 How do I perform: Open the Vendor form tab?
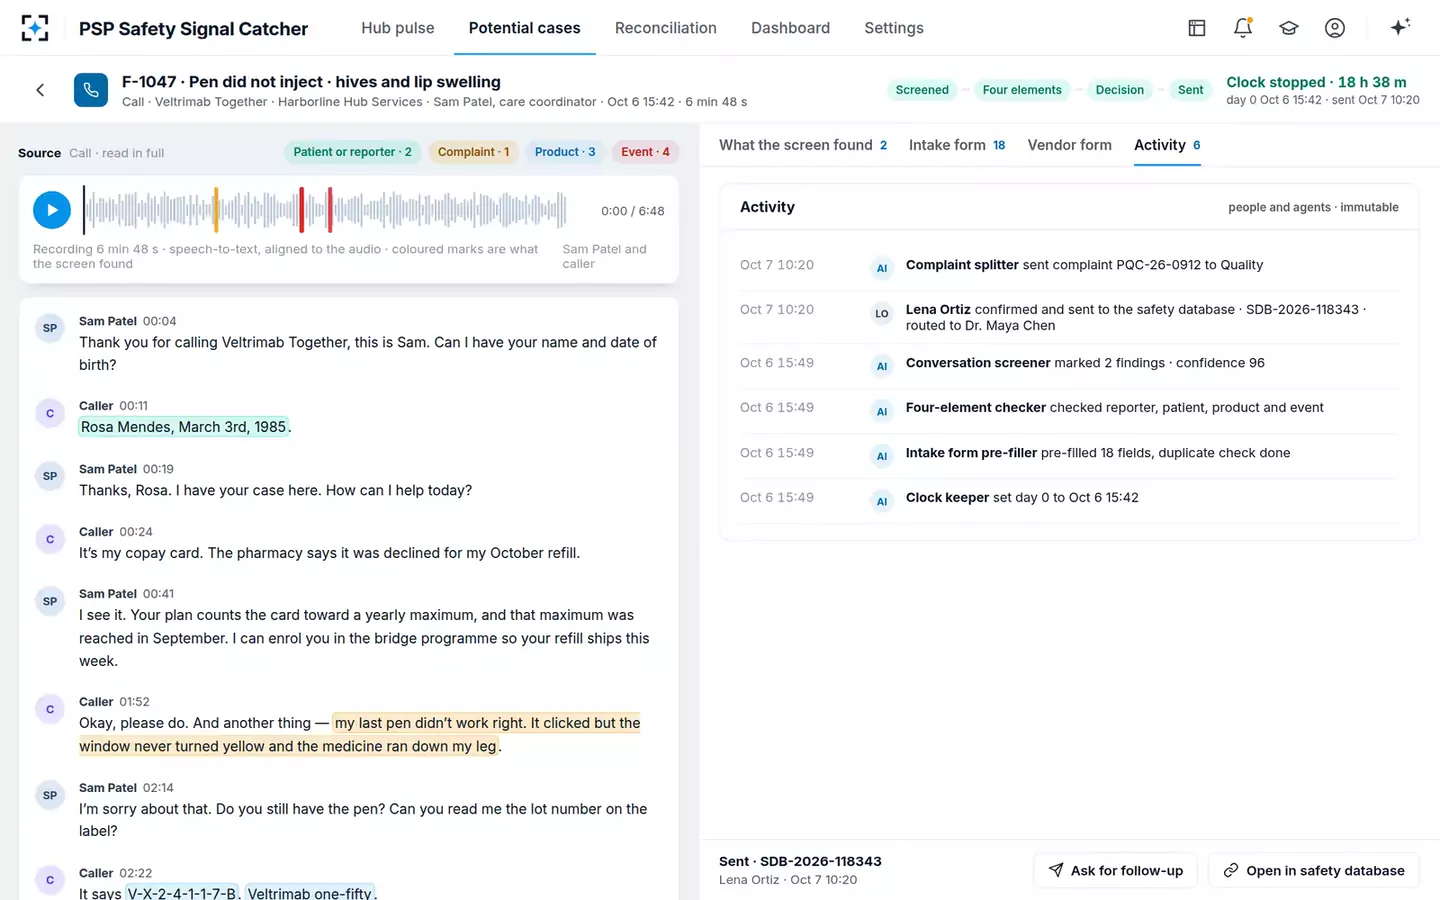click(1070, 145)
